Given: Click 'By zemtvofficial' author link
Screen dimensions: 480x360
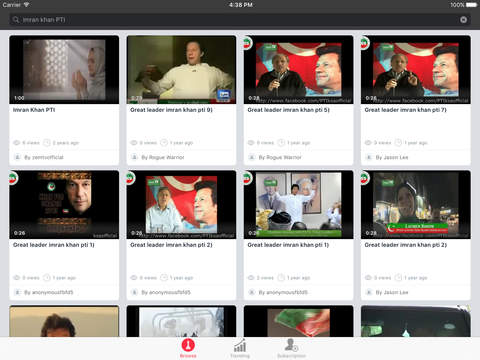Looking at the screenshot, I should pos(44,157).
